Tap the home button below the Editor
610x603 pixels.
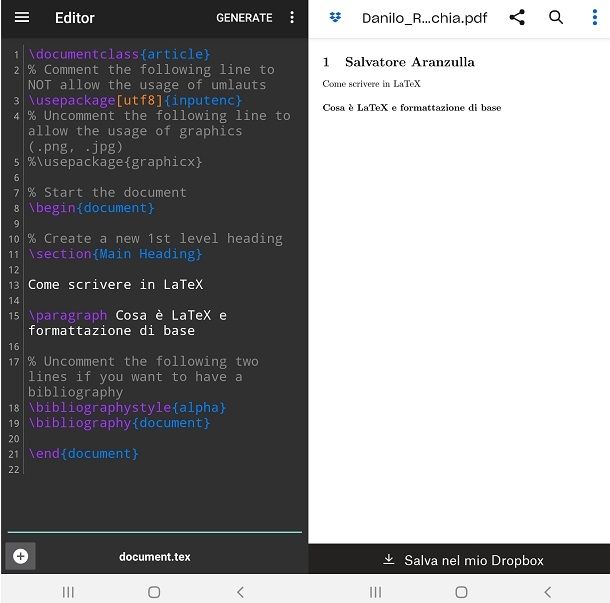pos(154,592)
